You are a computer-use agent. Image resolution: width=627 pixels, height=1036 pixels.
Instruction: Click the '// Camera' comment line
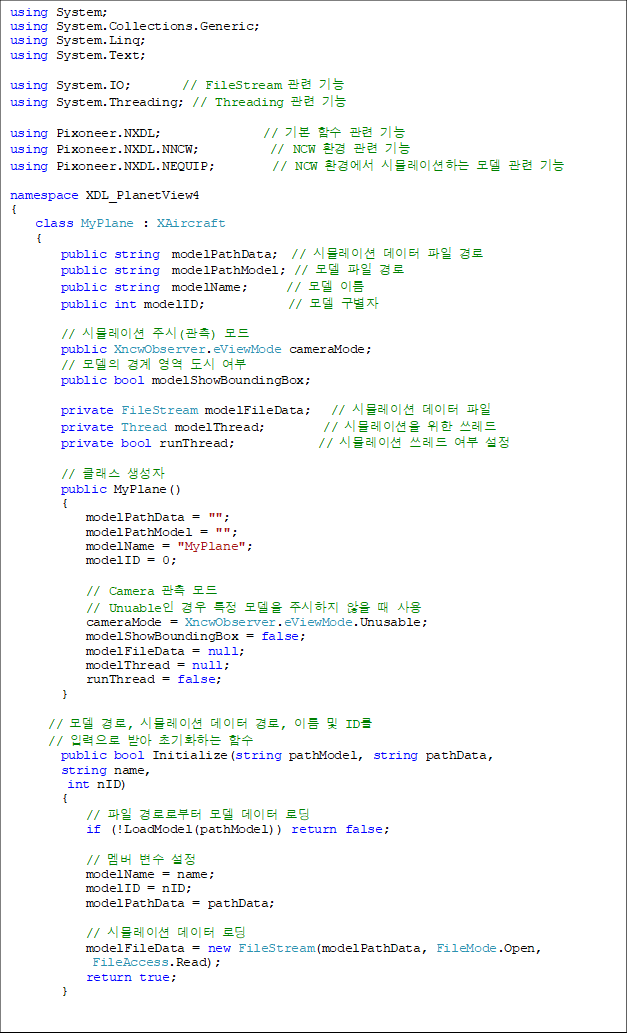click(x=152, y=591)
